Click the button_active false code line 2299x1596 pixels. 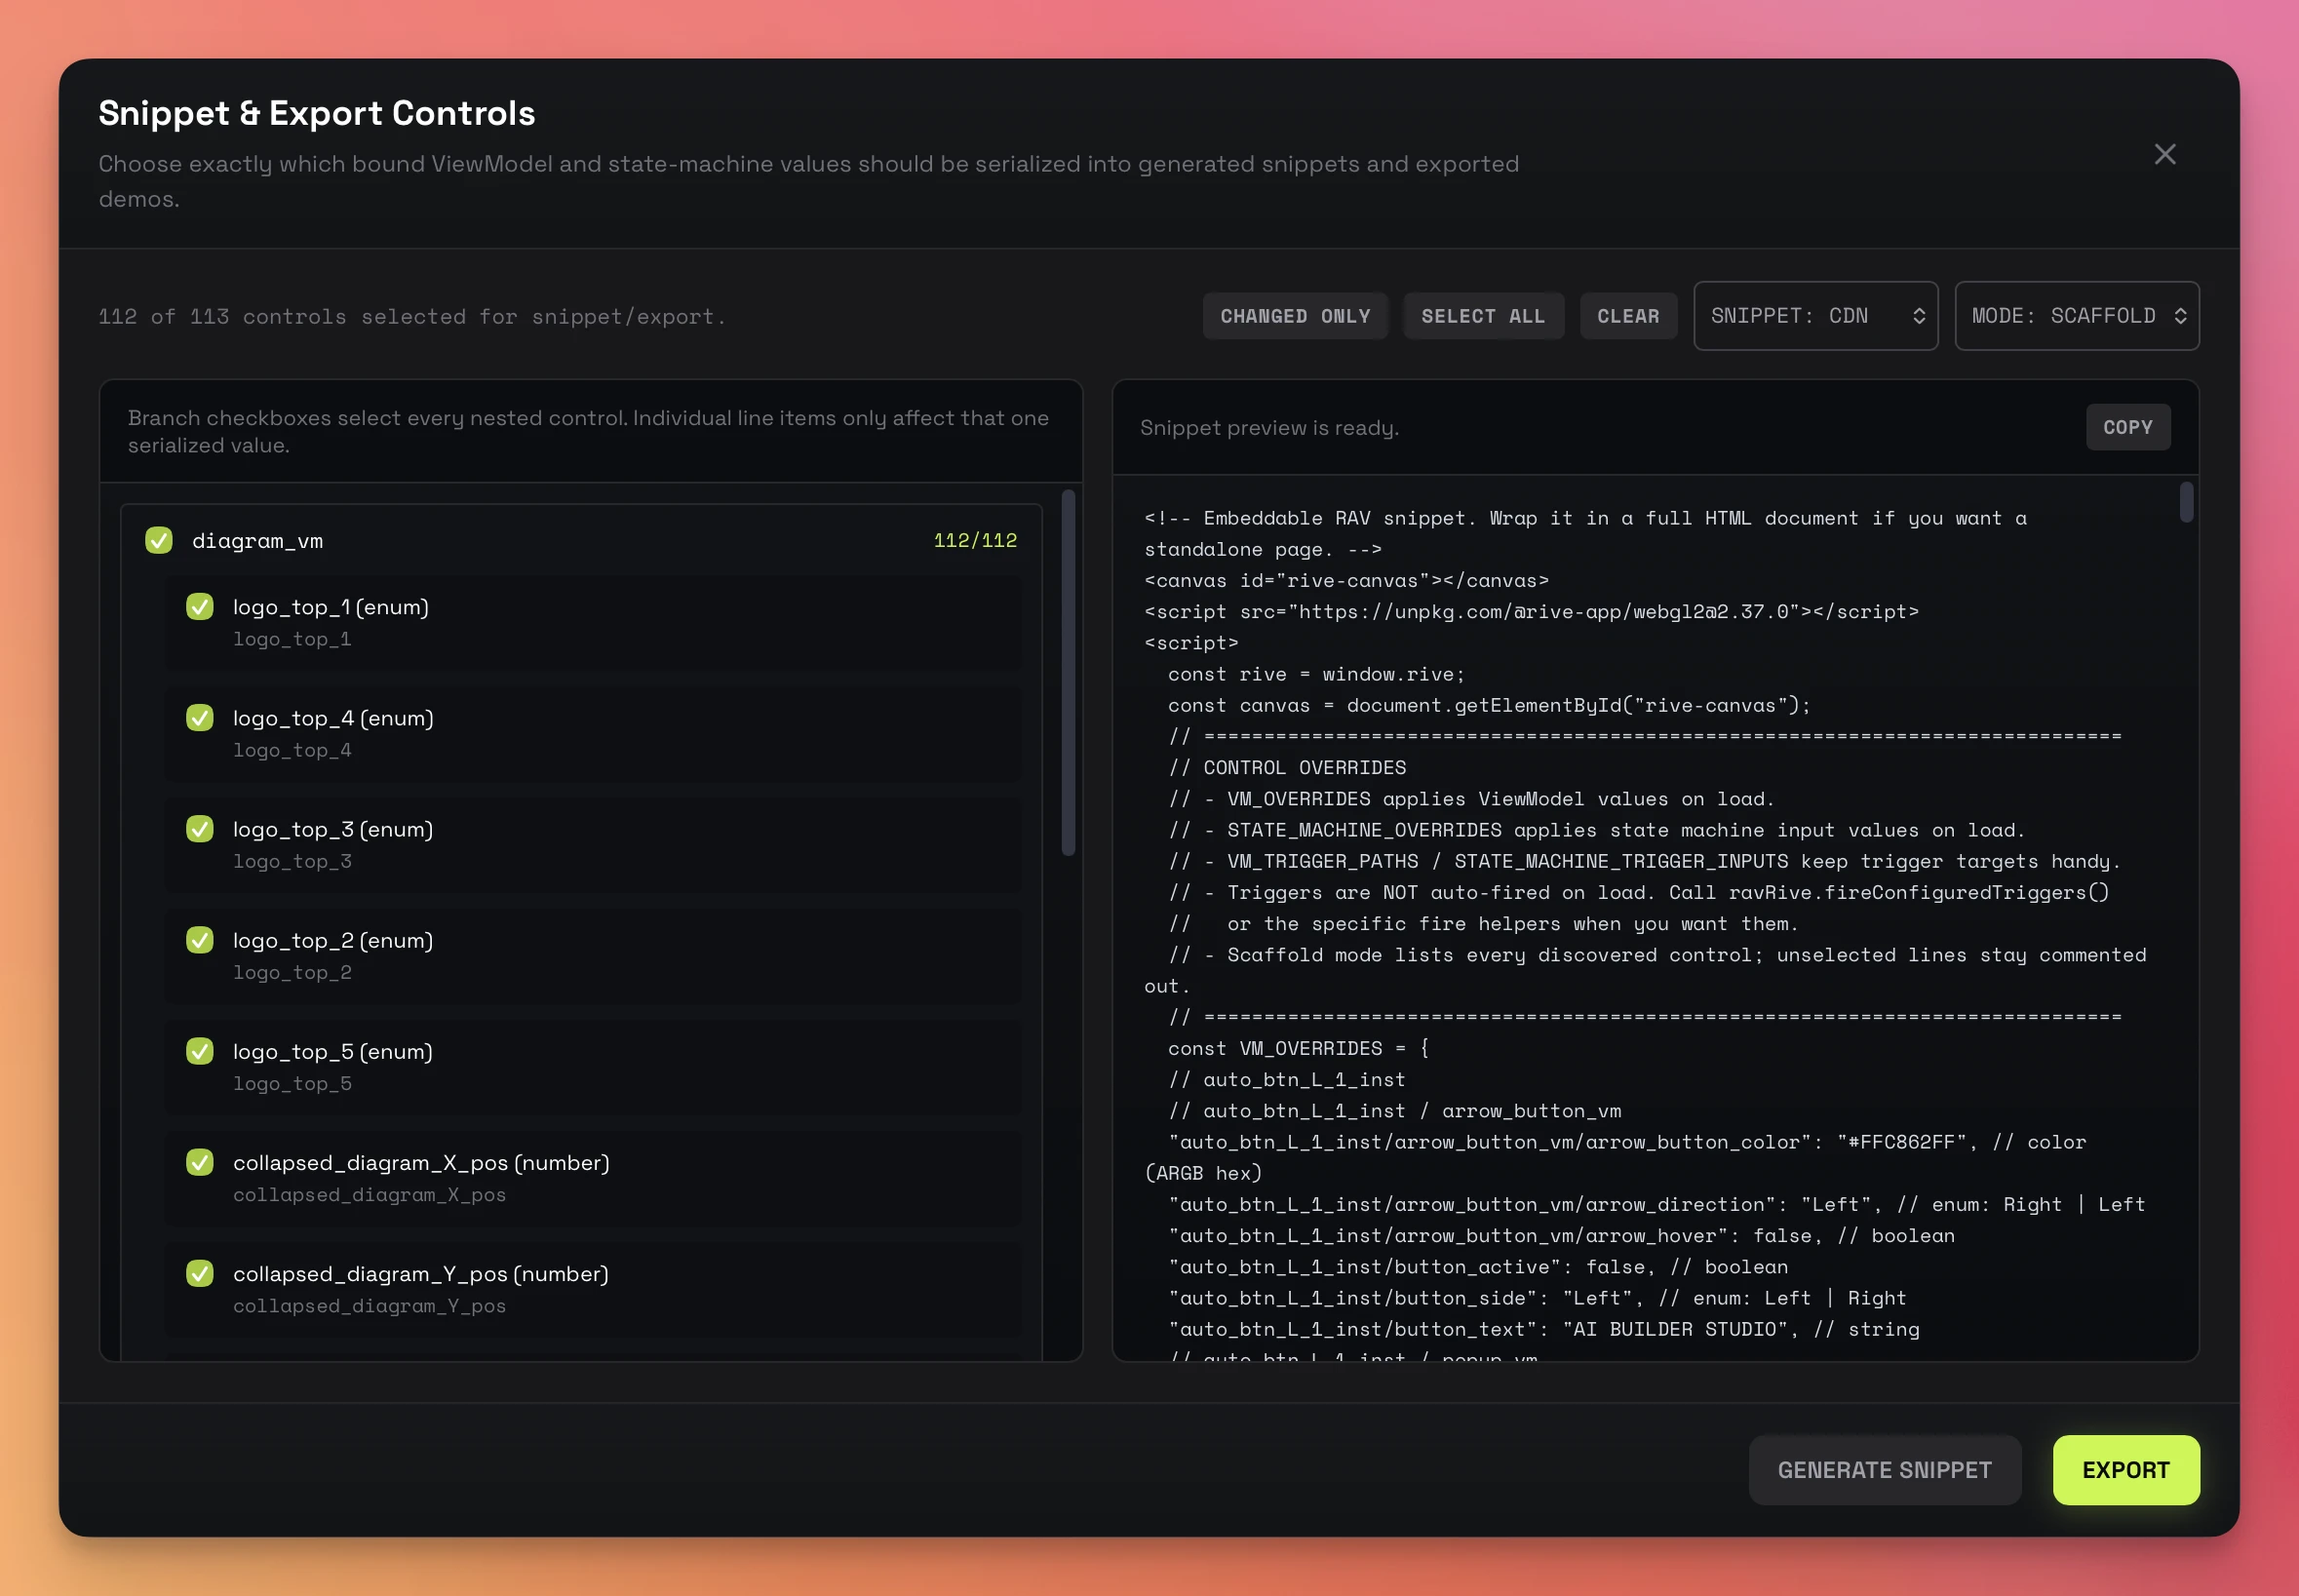(x=1478, y=1266)
